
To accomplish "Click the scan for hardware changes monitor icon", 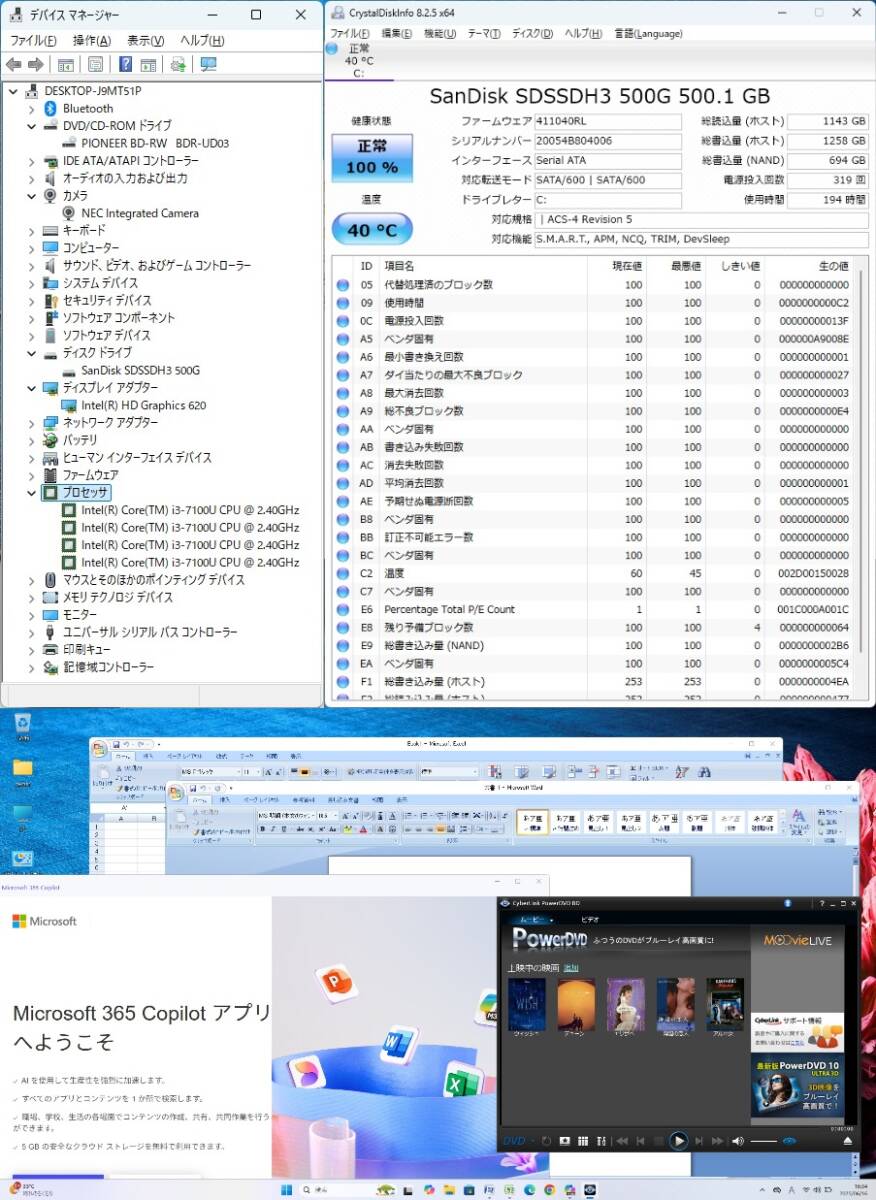I will (208, 64).
